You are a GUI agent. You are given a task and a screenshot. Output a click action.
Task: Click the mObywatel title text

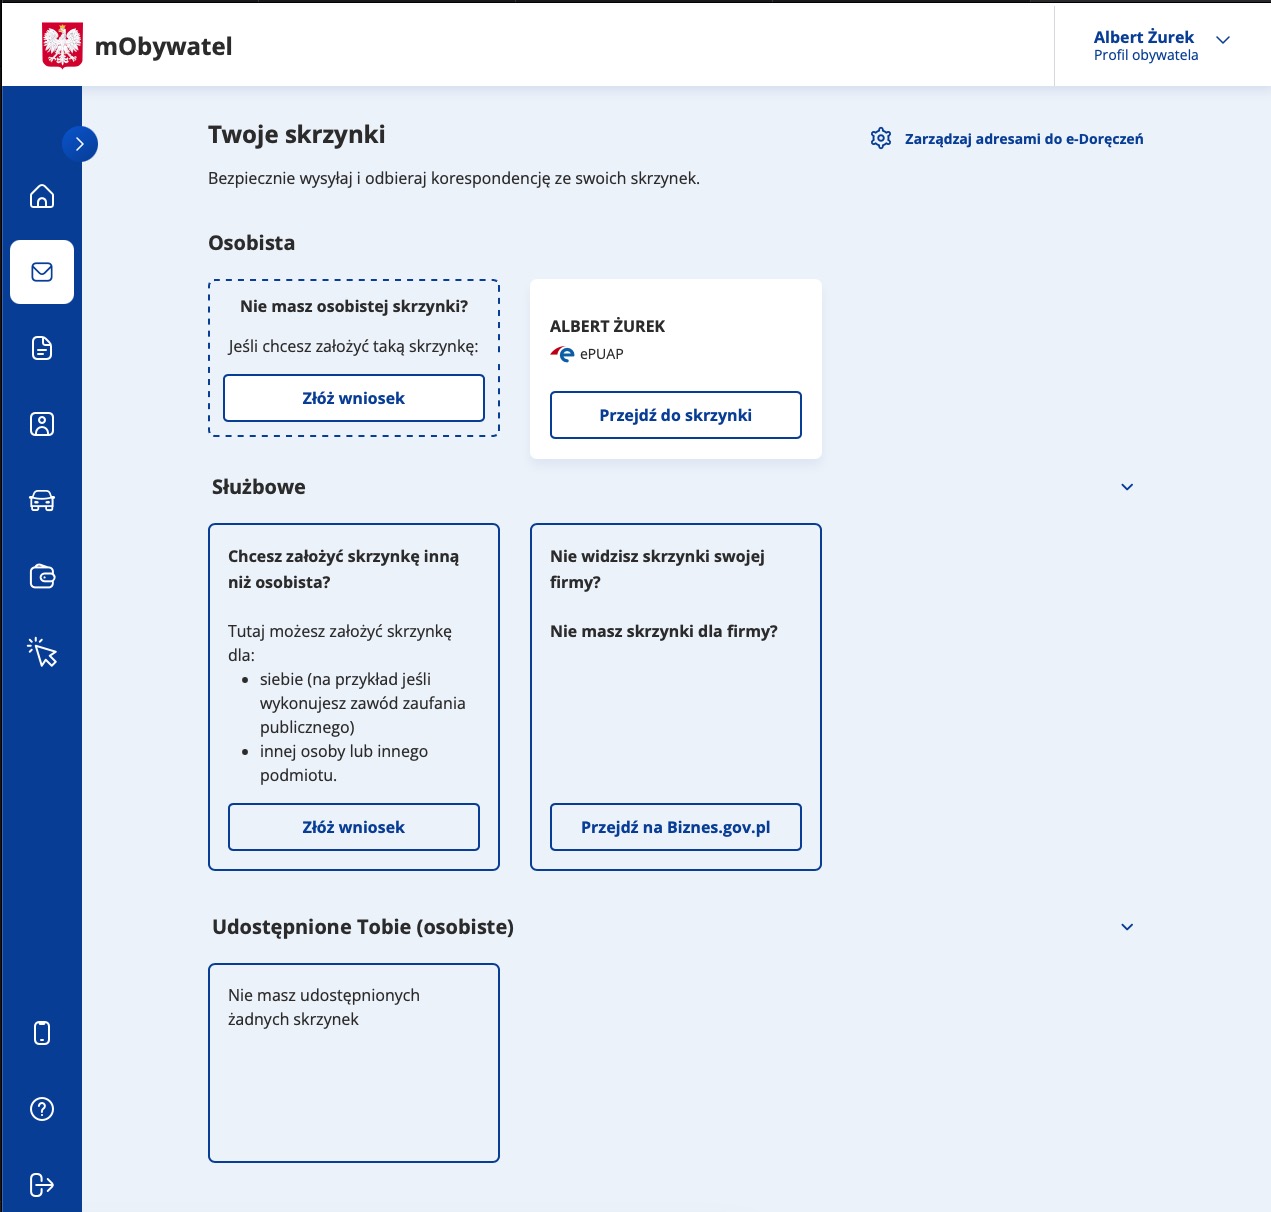[x=163, y=46]
